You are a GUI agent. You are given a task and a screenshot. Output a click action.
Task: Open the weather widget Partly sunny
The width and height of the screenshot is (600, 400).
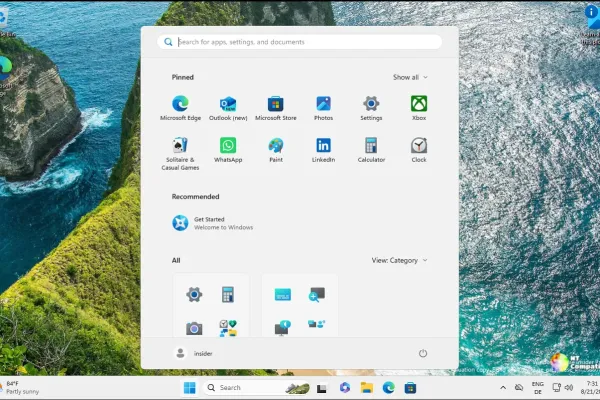tap(20, 387)
